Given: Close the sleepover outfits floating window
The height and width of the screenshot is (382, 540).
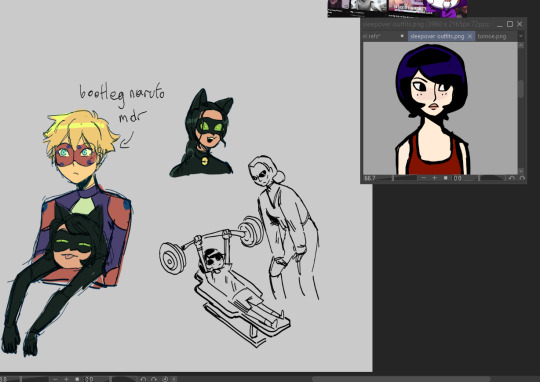Looking at the screenshot, I should click(x=520, y=24).
